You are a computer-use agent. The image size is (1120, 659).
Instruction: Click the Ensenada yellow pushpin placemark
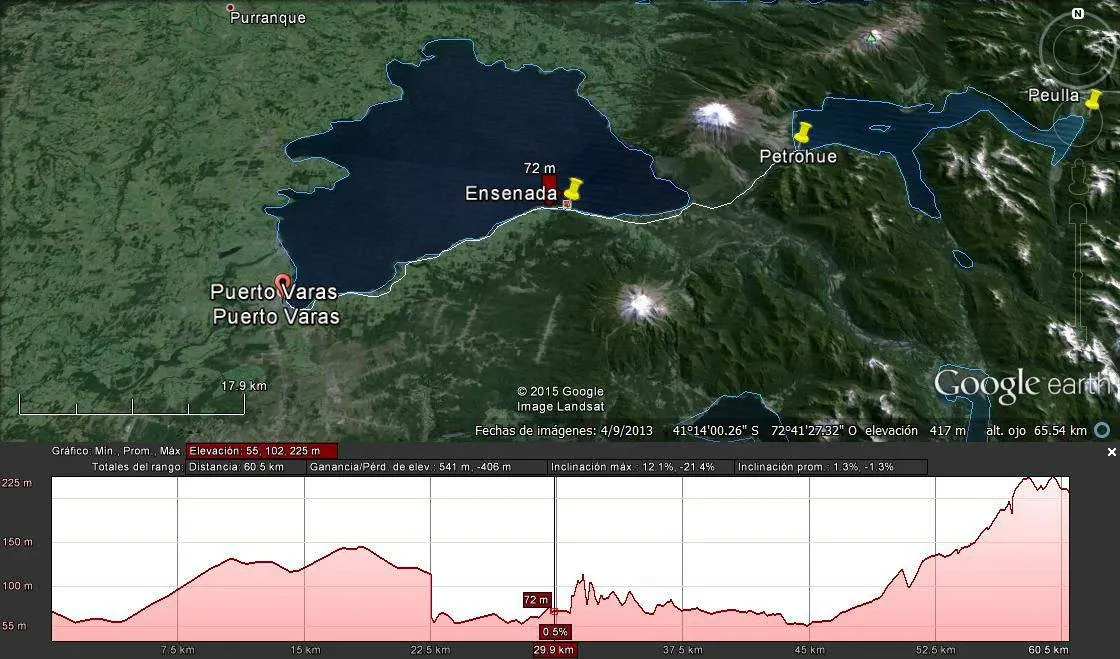(573, 189)
